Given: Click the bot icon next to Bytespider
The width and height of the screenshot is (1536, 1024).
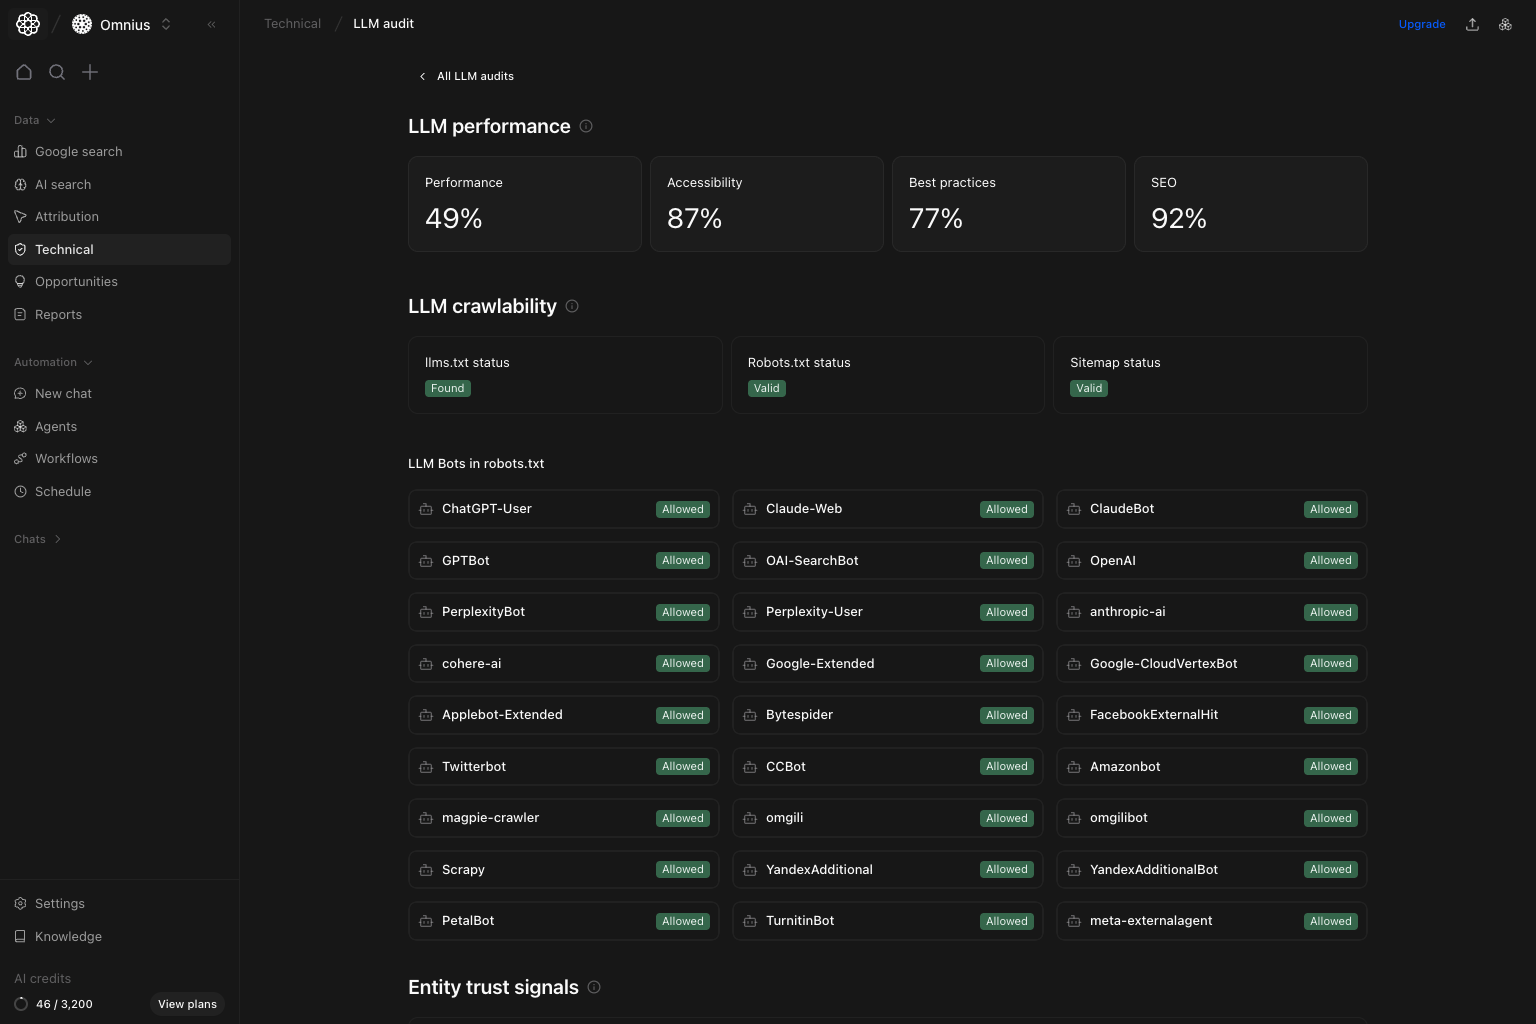Looking at the screenshot, I should 750,715.
